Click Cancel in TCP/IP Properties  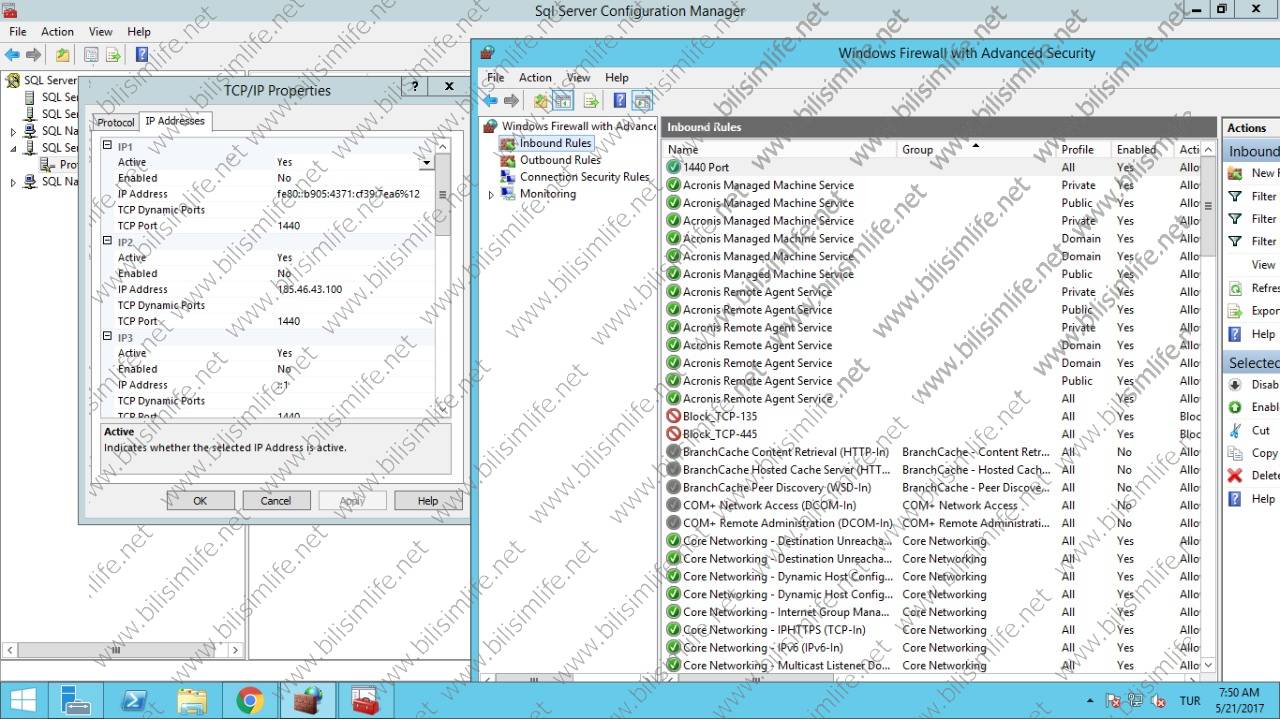coord(276,500)
